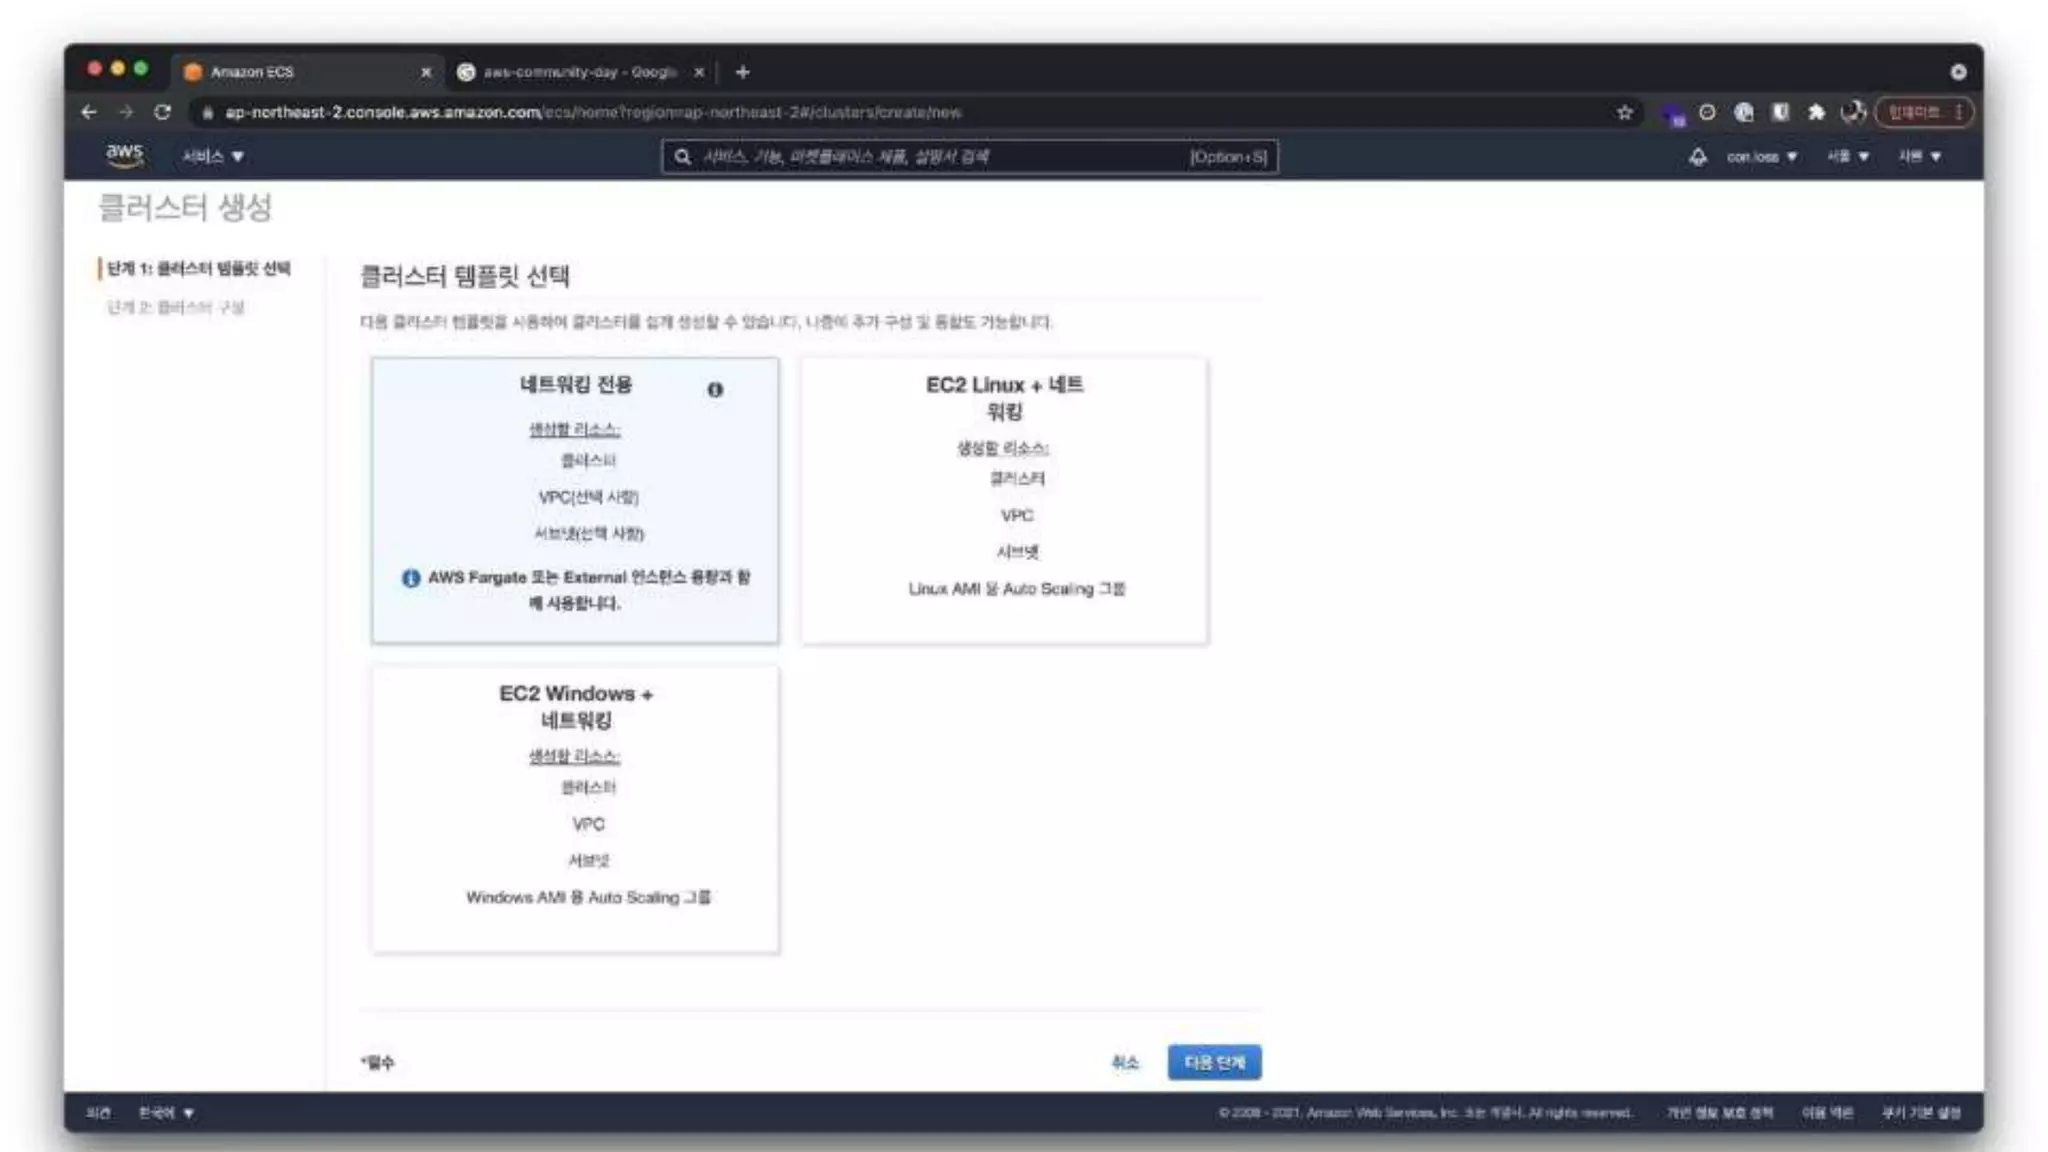Expand the 서비스 services dropdown

click(212, 156)
